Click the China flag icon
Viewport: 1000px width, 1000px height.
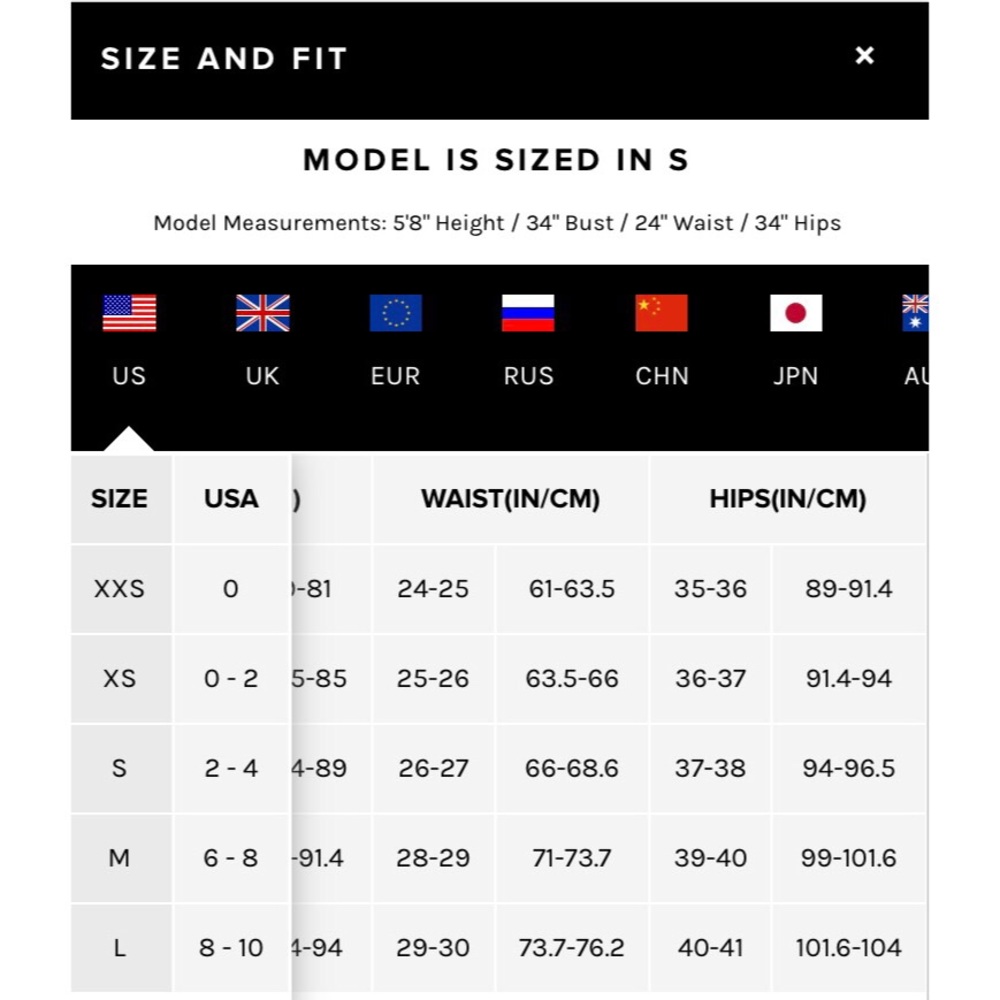[662, 313]
